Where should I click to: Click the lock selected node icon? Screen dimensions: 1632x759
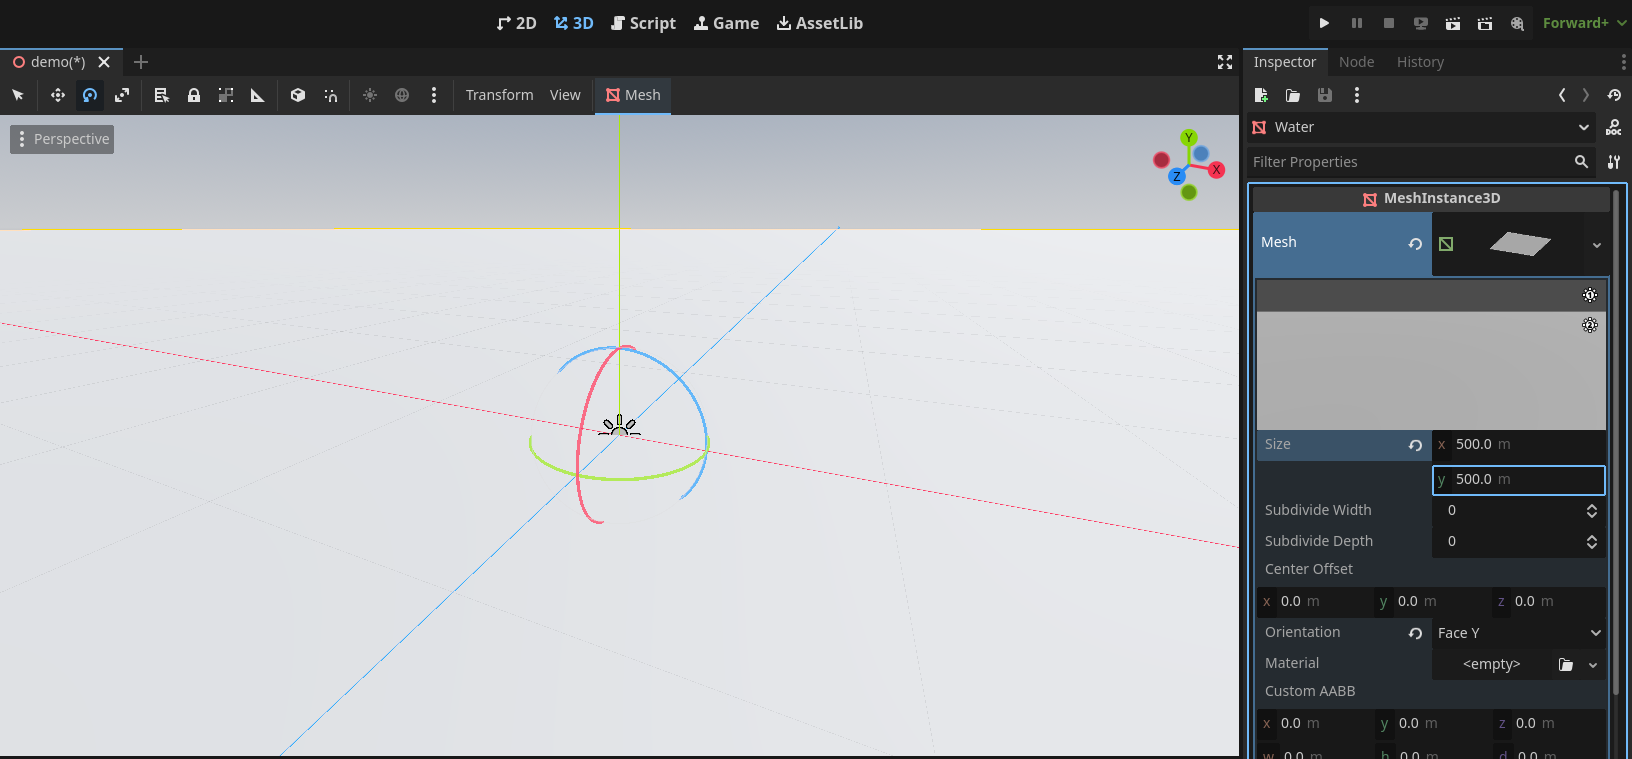click(194, 95)
